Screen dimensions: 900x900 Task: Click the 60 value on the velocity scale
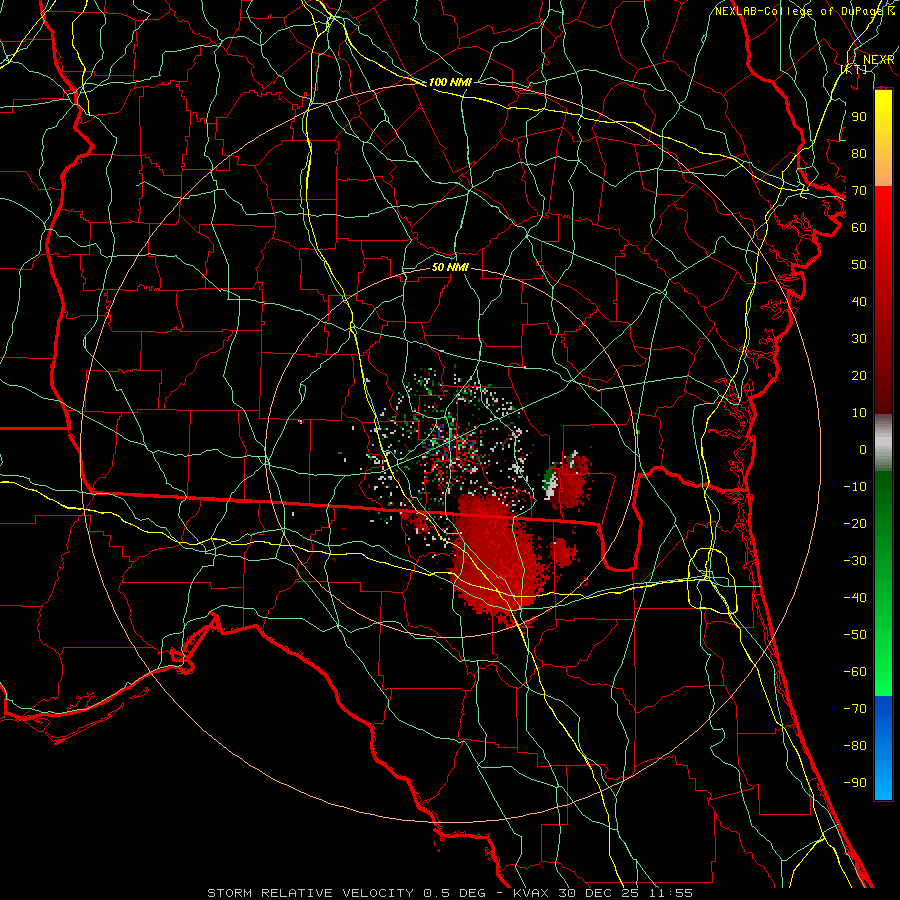[859, 228]
